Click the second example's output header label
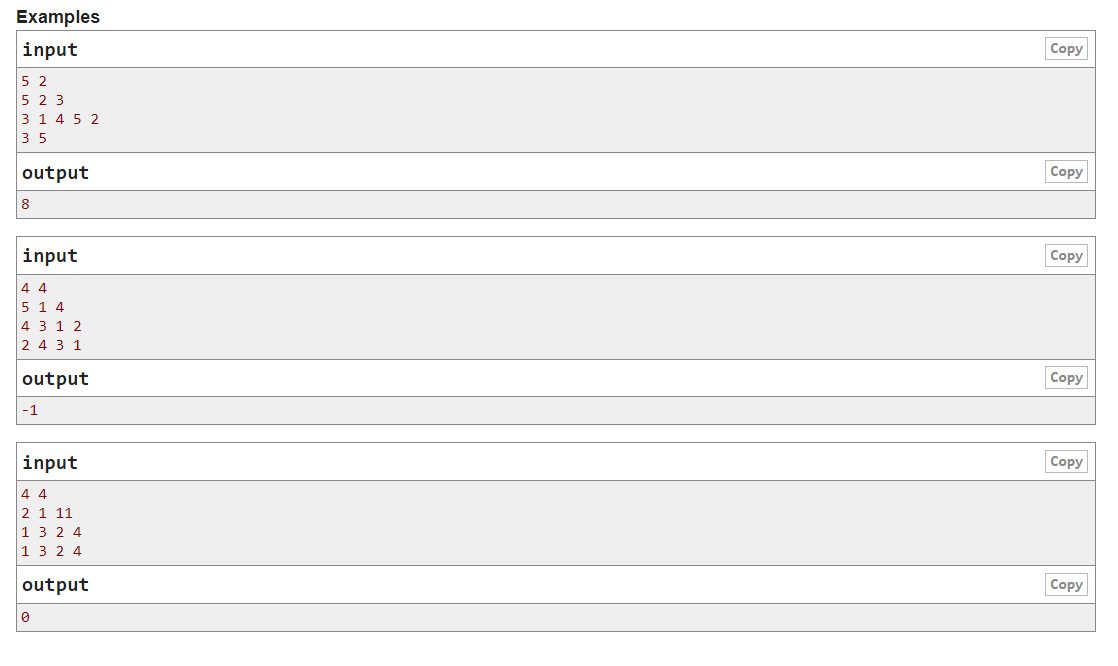Screen dimensions: 1118x666 click(x=56, y=379)
